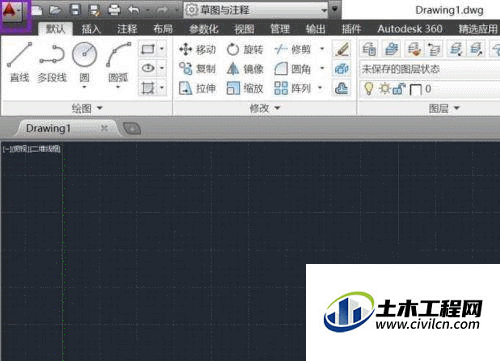The image size is (500, 361).
Task: Expand the Arc tool options arrow
Action: 118,87
